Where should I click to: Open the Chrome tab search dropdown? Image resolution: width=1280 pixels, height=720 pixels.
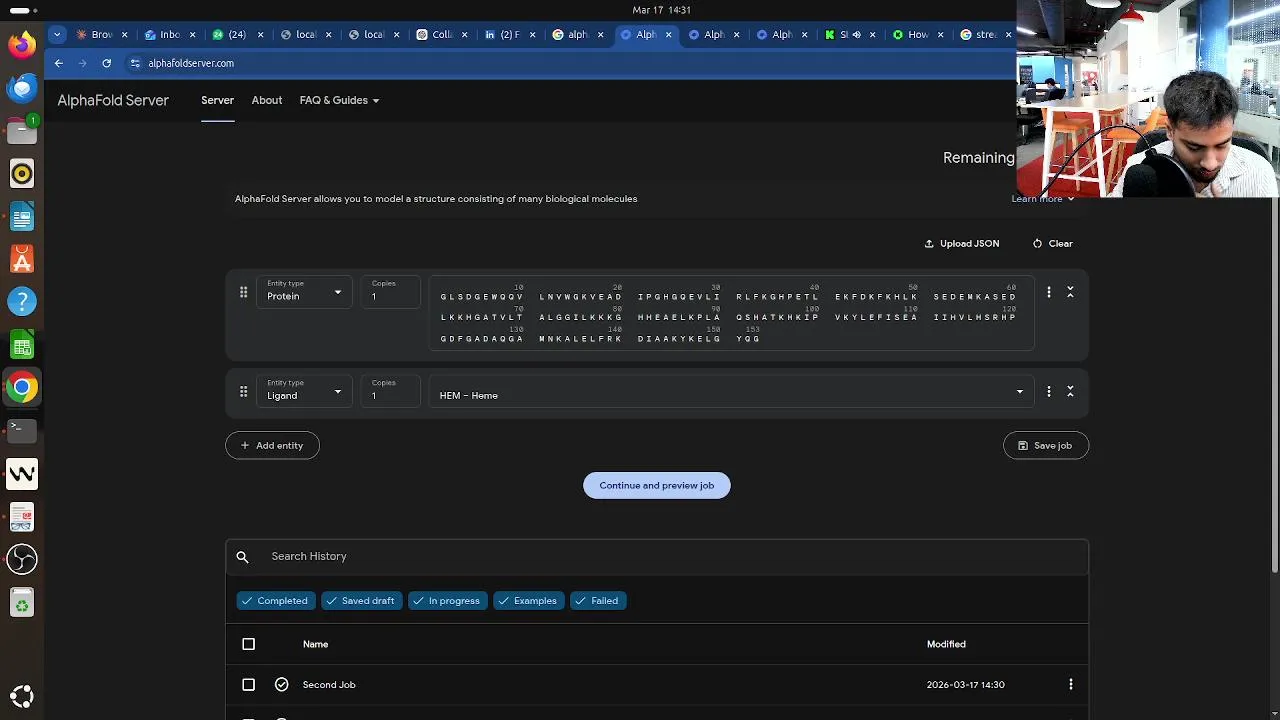(x=57, y=34)
